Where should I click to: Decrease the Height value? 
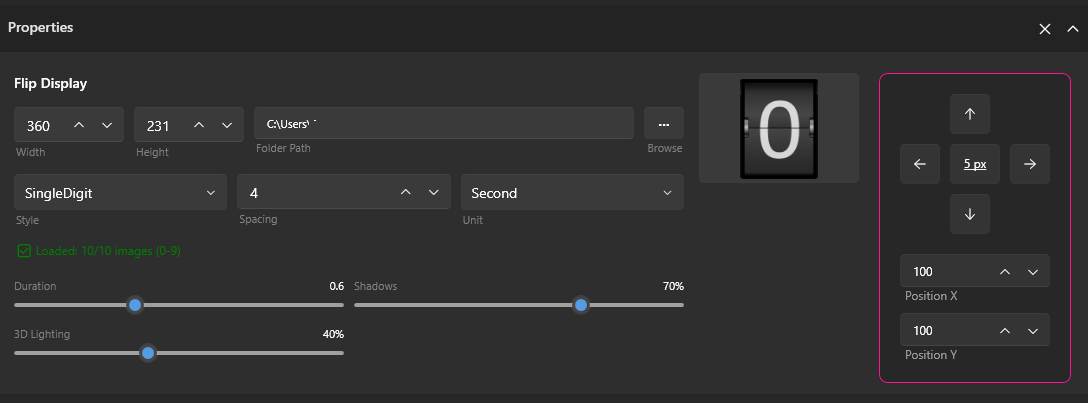coord(226,125)
